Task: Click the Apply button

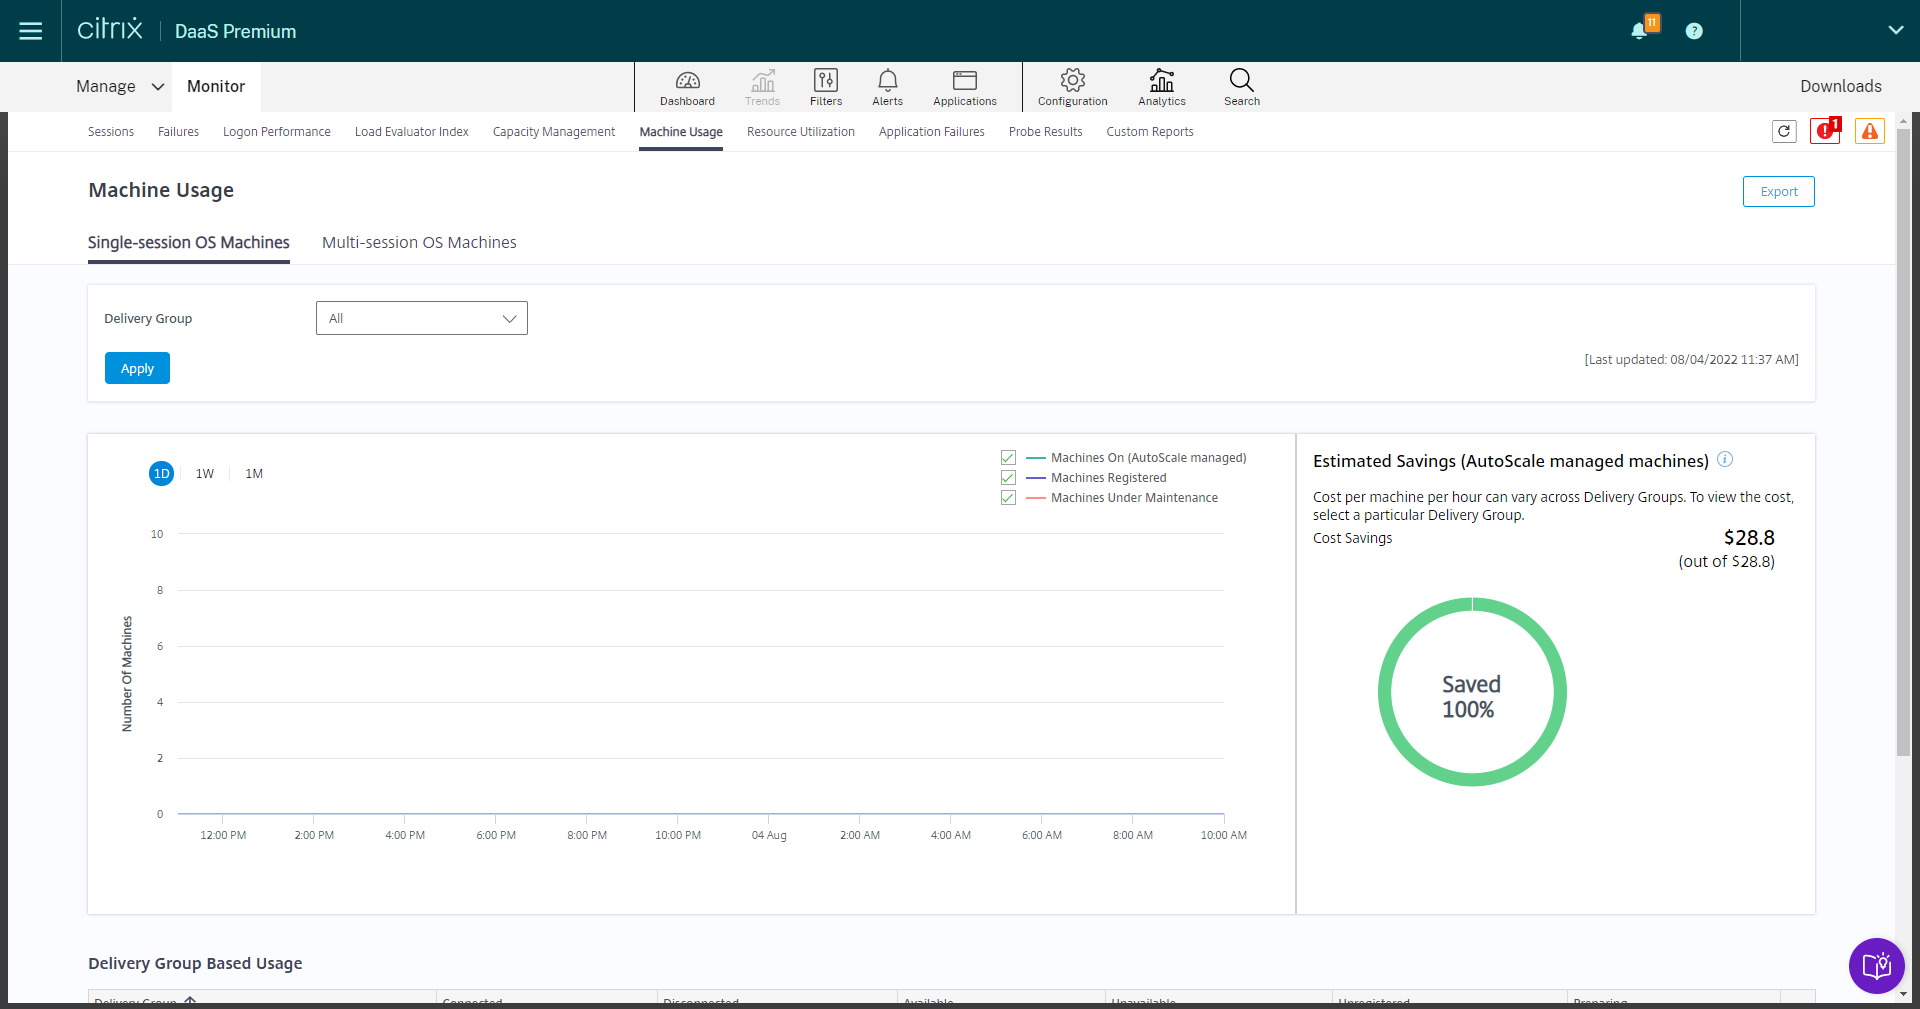Action: (x=137, y=368)
